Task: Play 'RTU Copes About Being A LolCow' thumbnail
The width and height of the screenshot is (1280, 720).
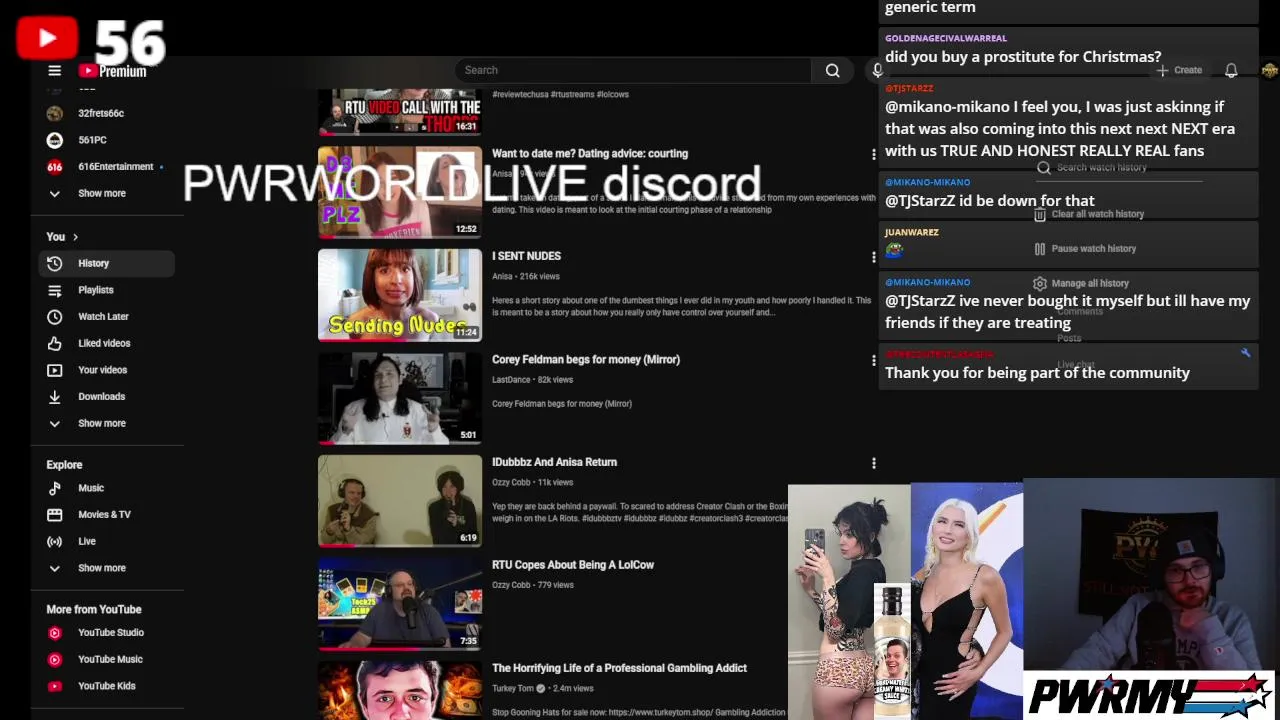Action: pyautogui.click(x=400, y=604)
